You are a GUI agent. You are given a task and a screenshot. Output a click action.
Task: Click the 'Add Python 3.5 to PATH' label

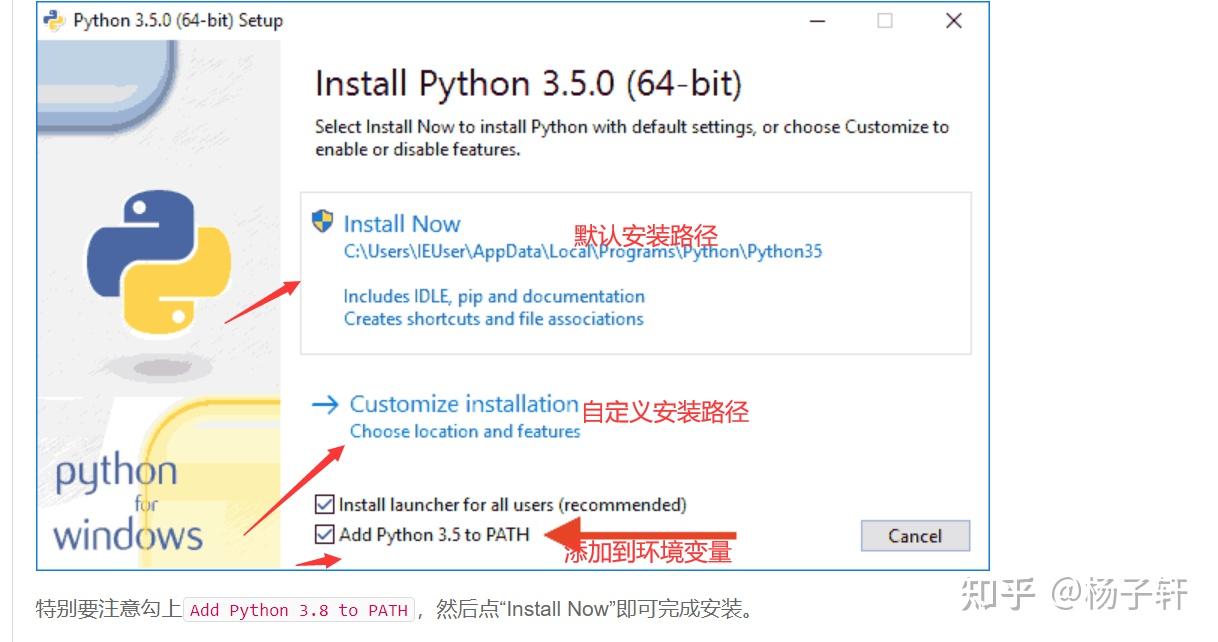pyautogui.click(x=434, y=534)
